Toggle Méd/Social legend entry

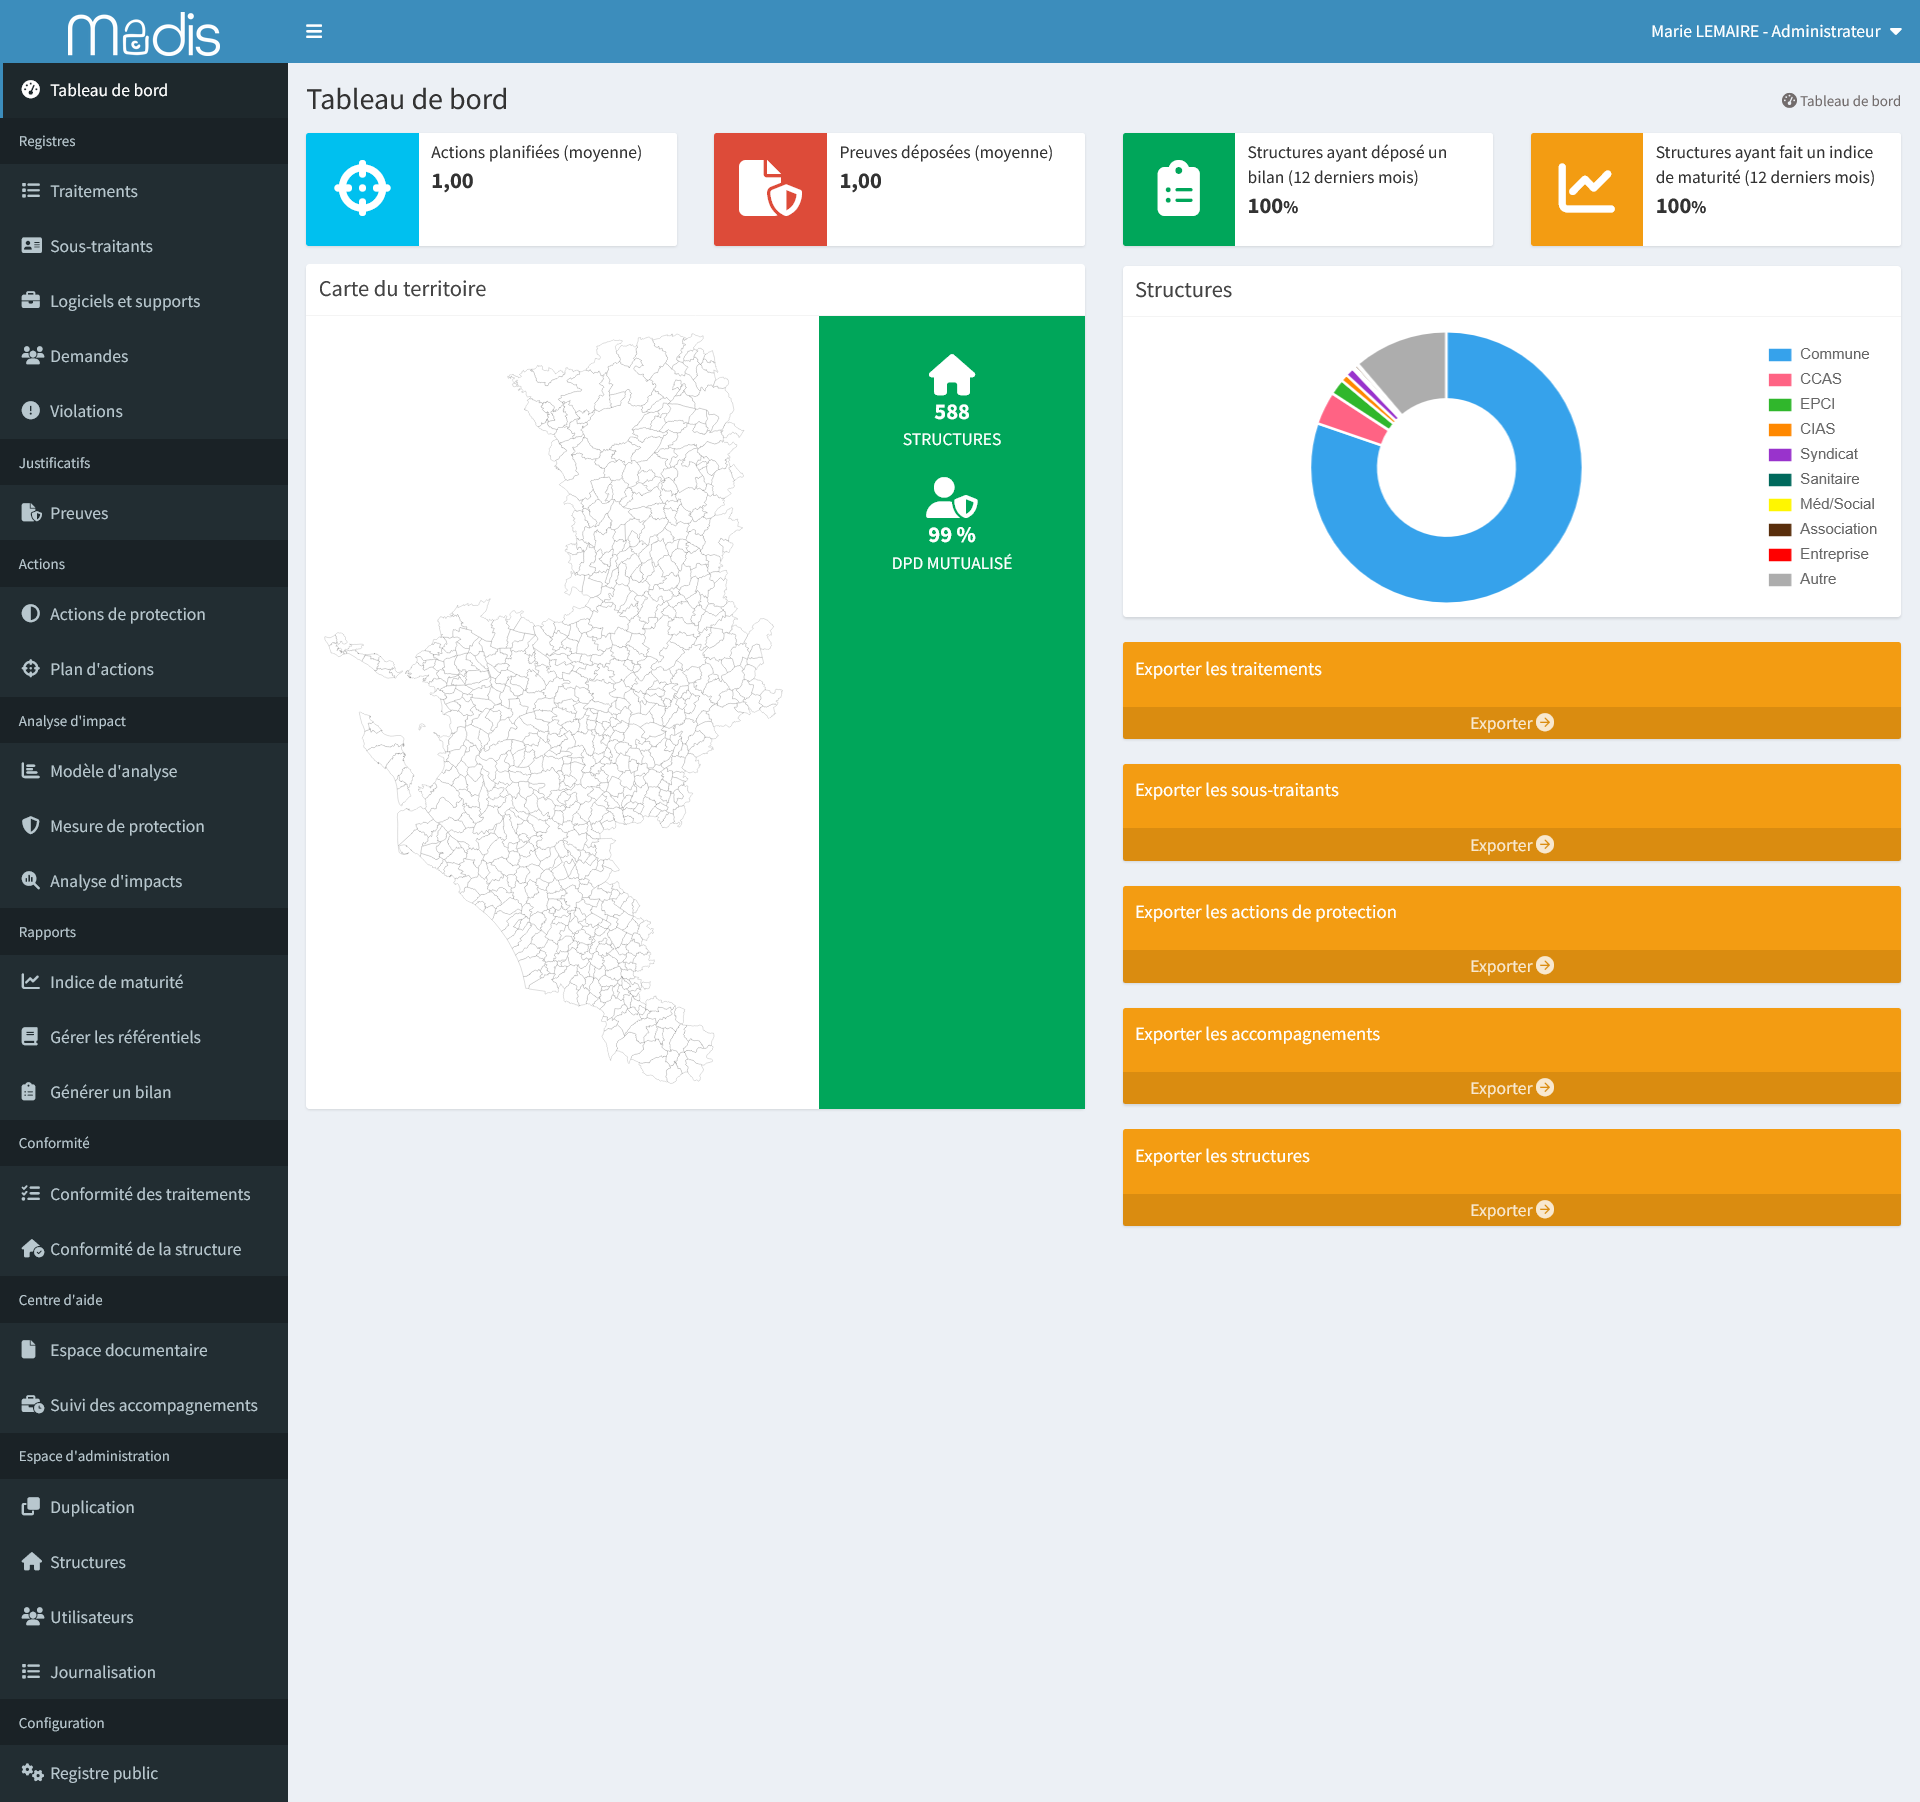tap(1821, 504)
